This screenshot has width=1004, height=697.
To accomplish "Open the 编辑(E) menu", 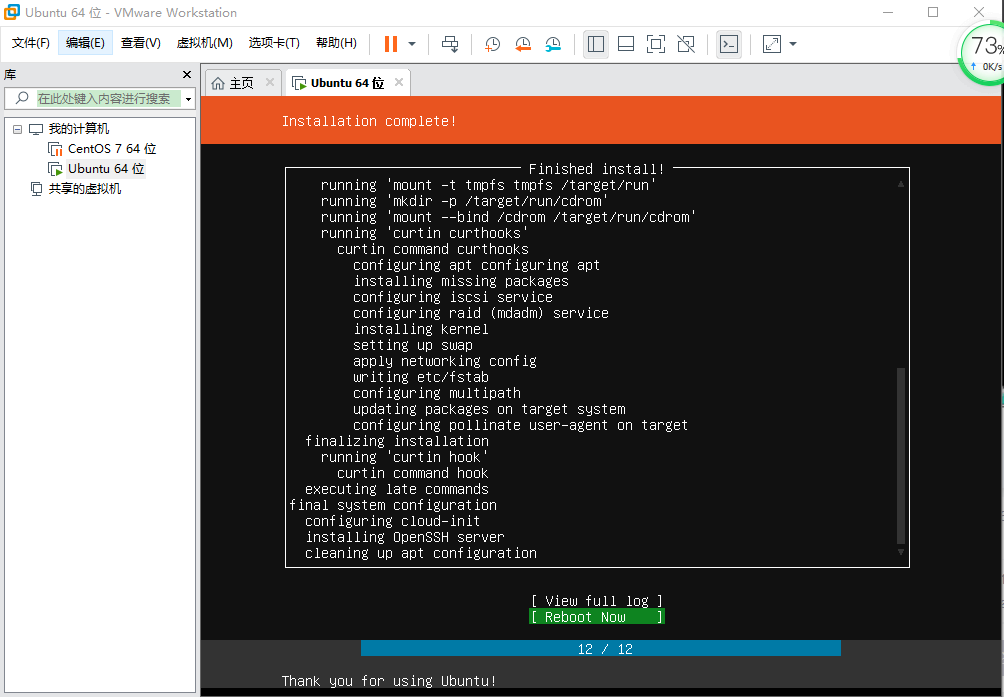I will pyautogui.click(x=85, y=43).
